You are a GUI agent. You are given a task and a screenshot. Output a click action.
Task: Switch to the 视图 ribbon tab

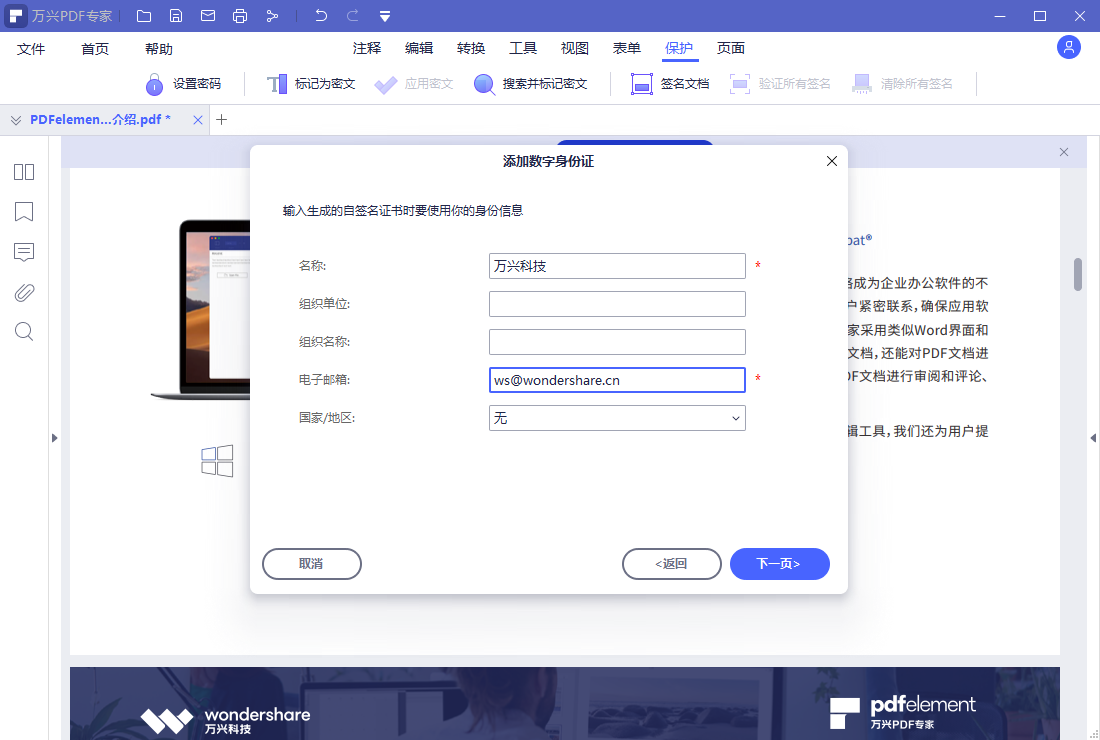pyautogui.click(x=575, y=47)
